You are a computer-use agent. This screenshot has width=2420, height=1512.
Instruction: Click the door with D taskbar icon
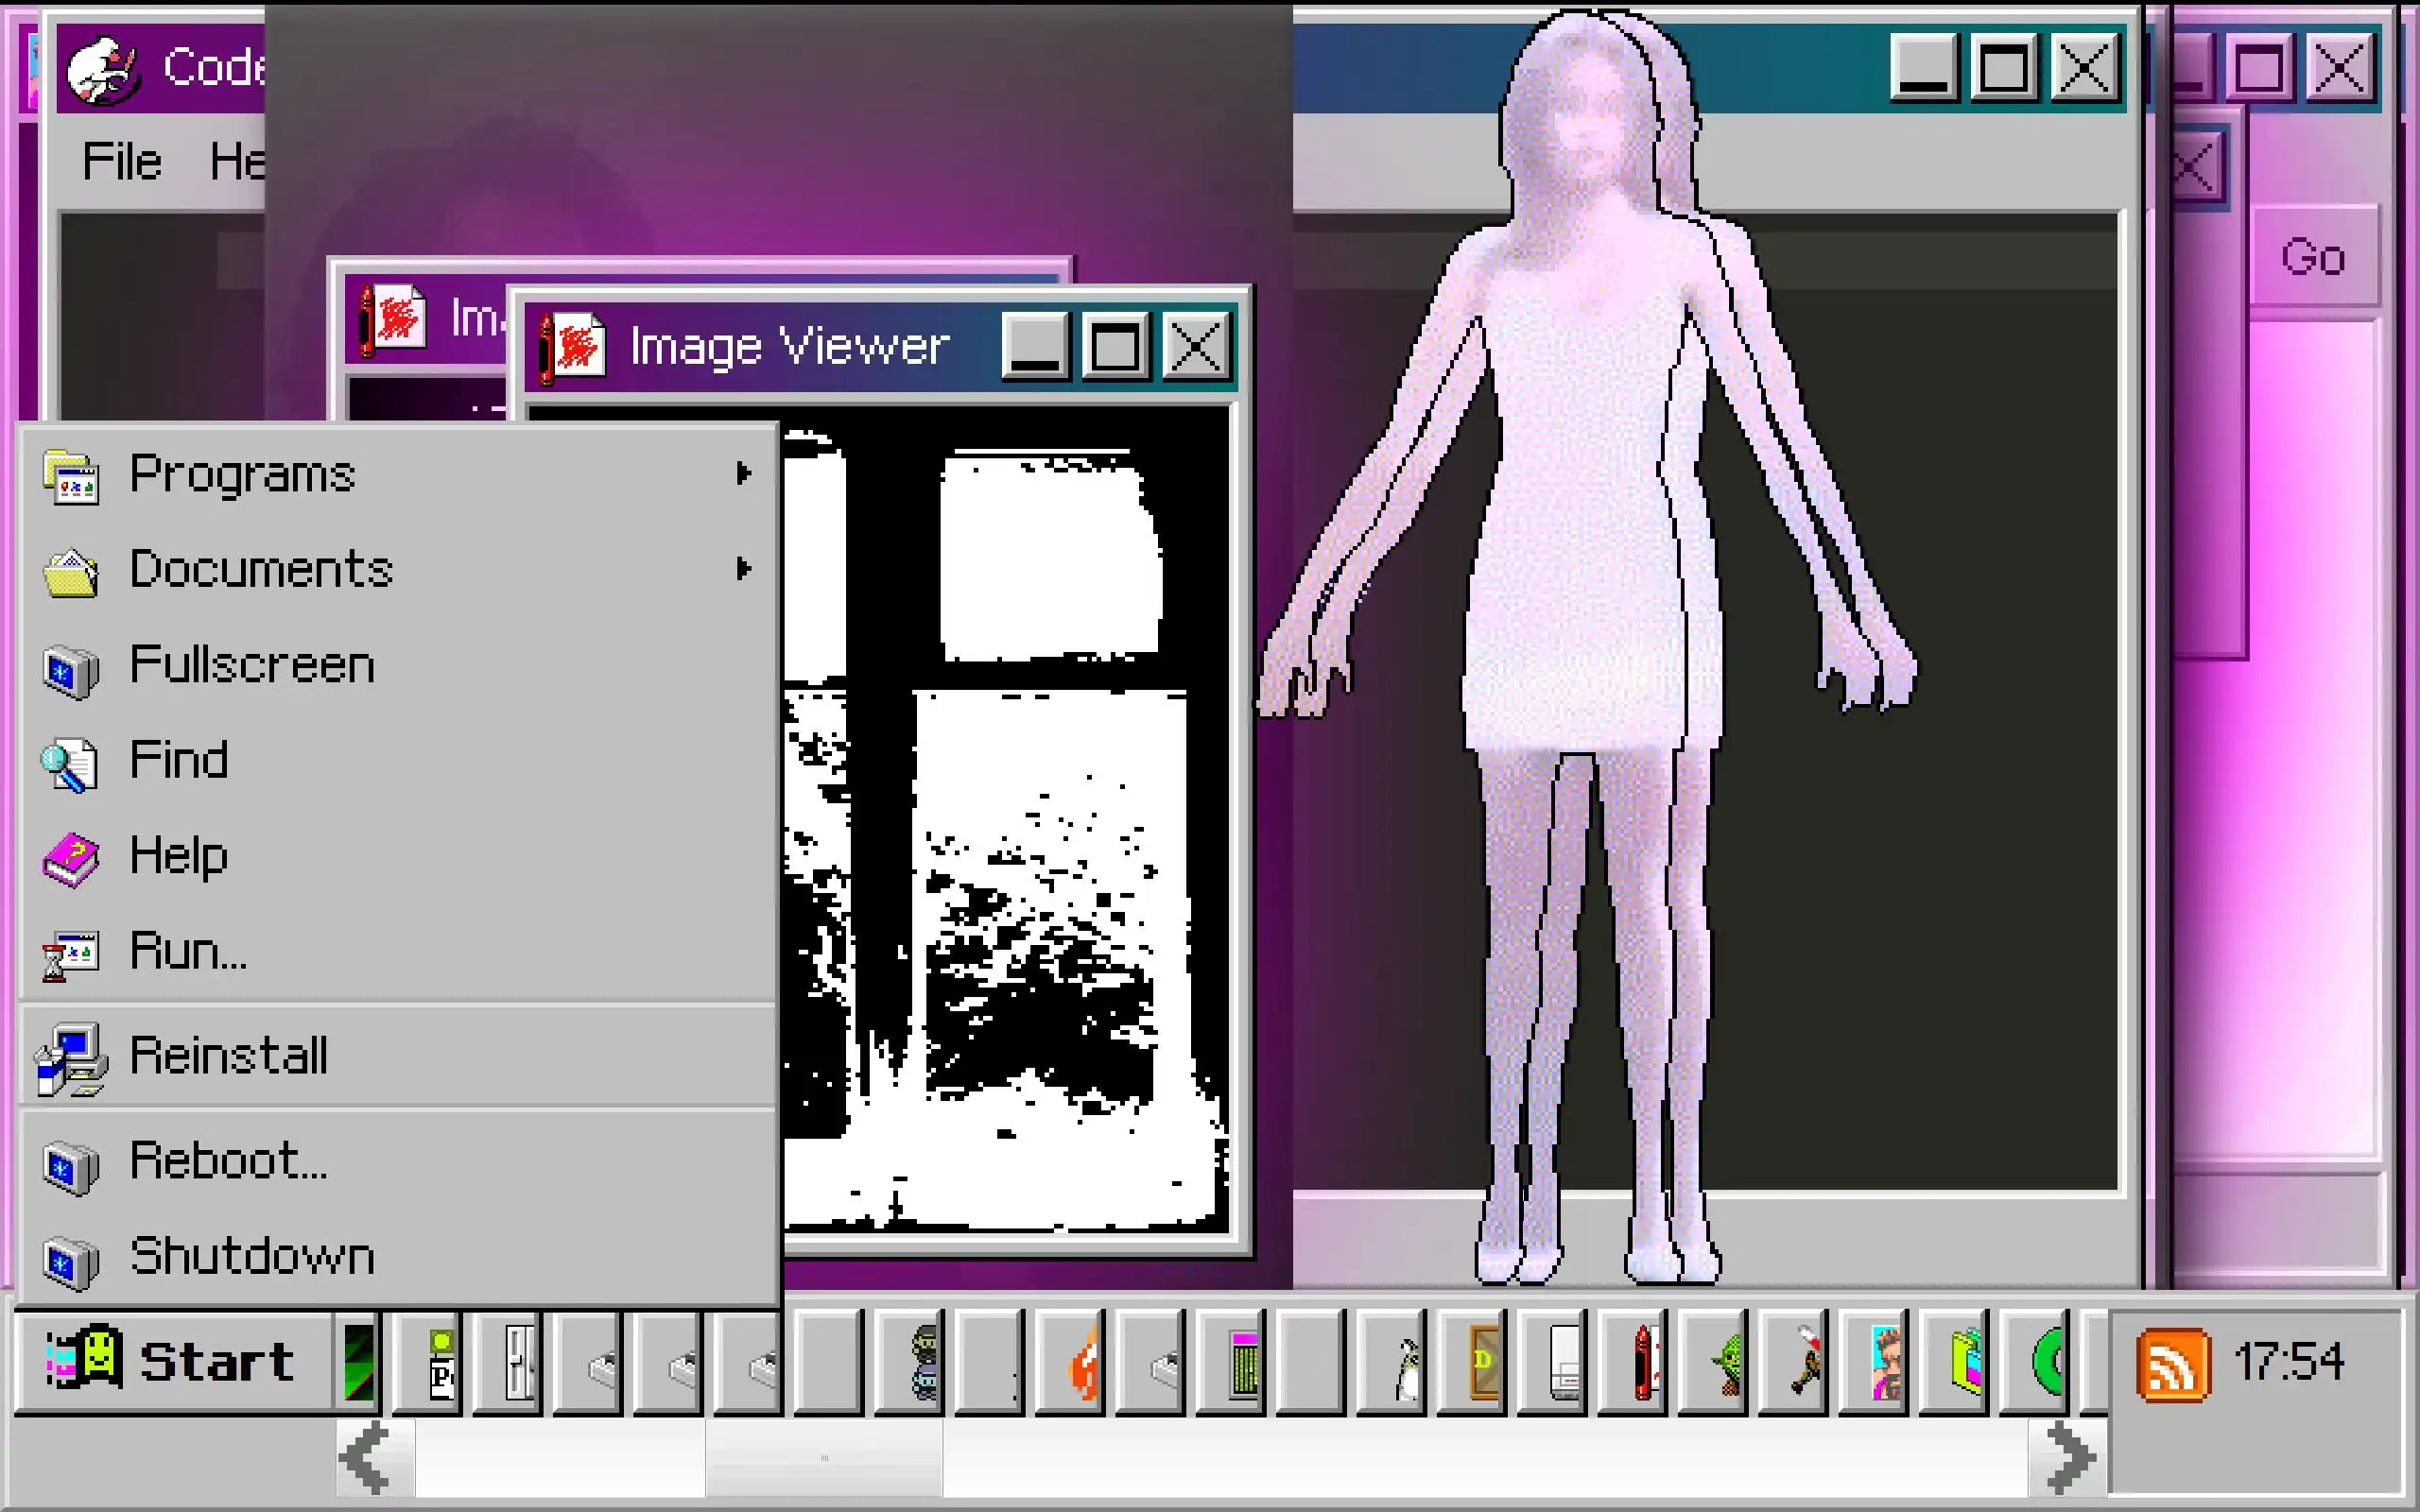pyautogui.click(x=1483, y=1363)
